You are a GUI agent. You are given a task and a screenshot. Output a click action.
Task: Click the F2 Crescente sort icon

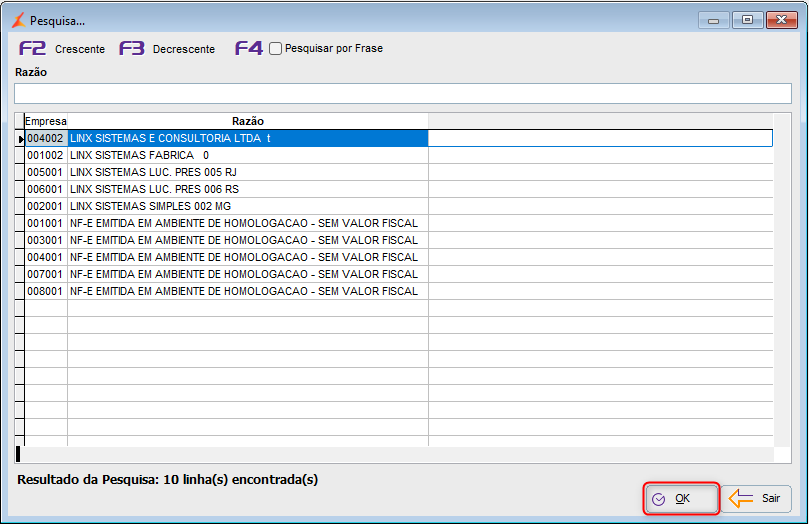tap(33, 48)
